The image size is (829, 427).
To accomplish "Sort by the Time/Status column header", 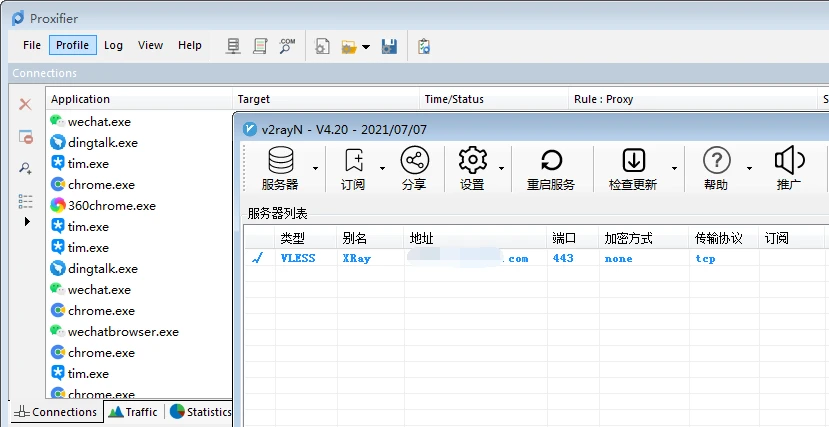I will (x=494, y=99).
